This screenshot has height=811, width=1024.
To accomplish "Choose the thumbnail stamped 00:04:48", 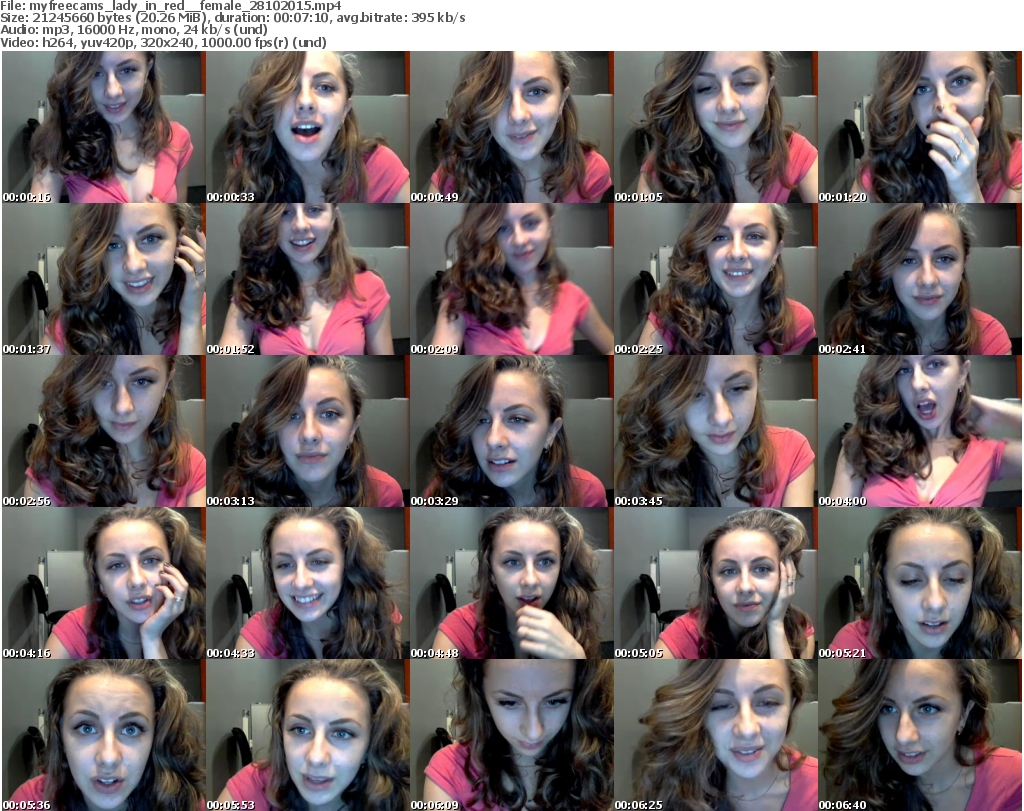I will pos(511,583).
